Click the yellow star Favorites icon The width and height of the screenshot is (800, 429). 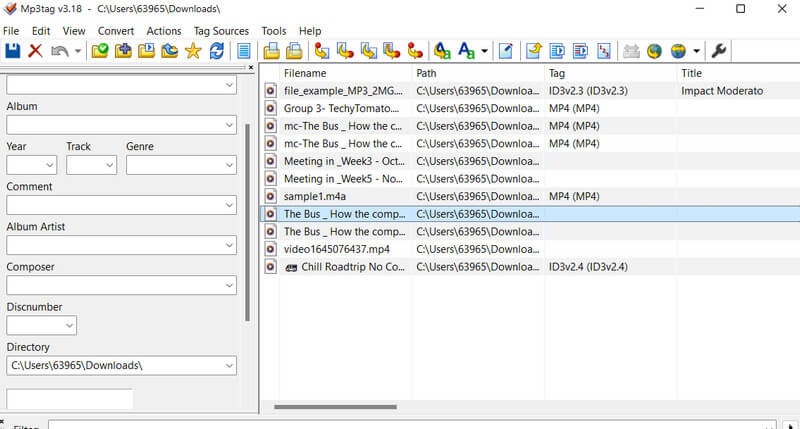tap(193, 51)
